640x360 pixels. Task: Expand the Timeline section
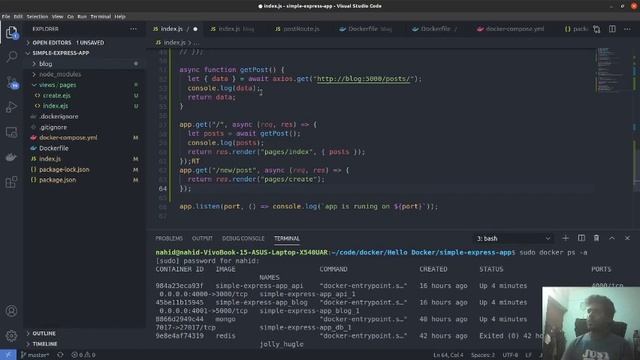point(45,344)
